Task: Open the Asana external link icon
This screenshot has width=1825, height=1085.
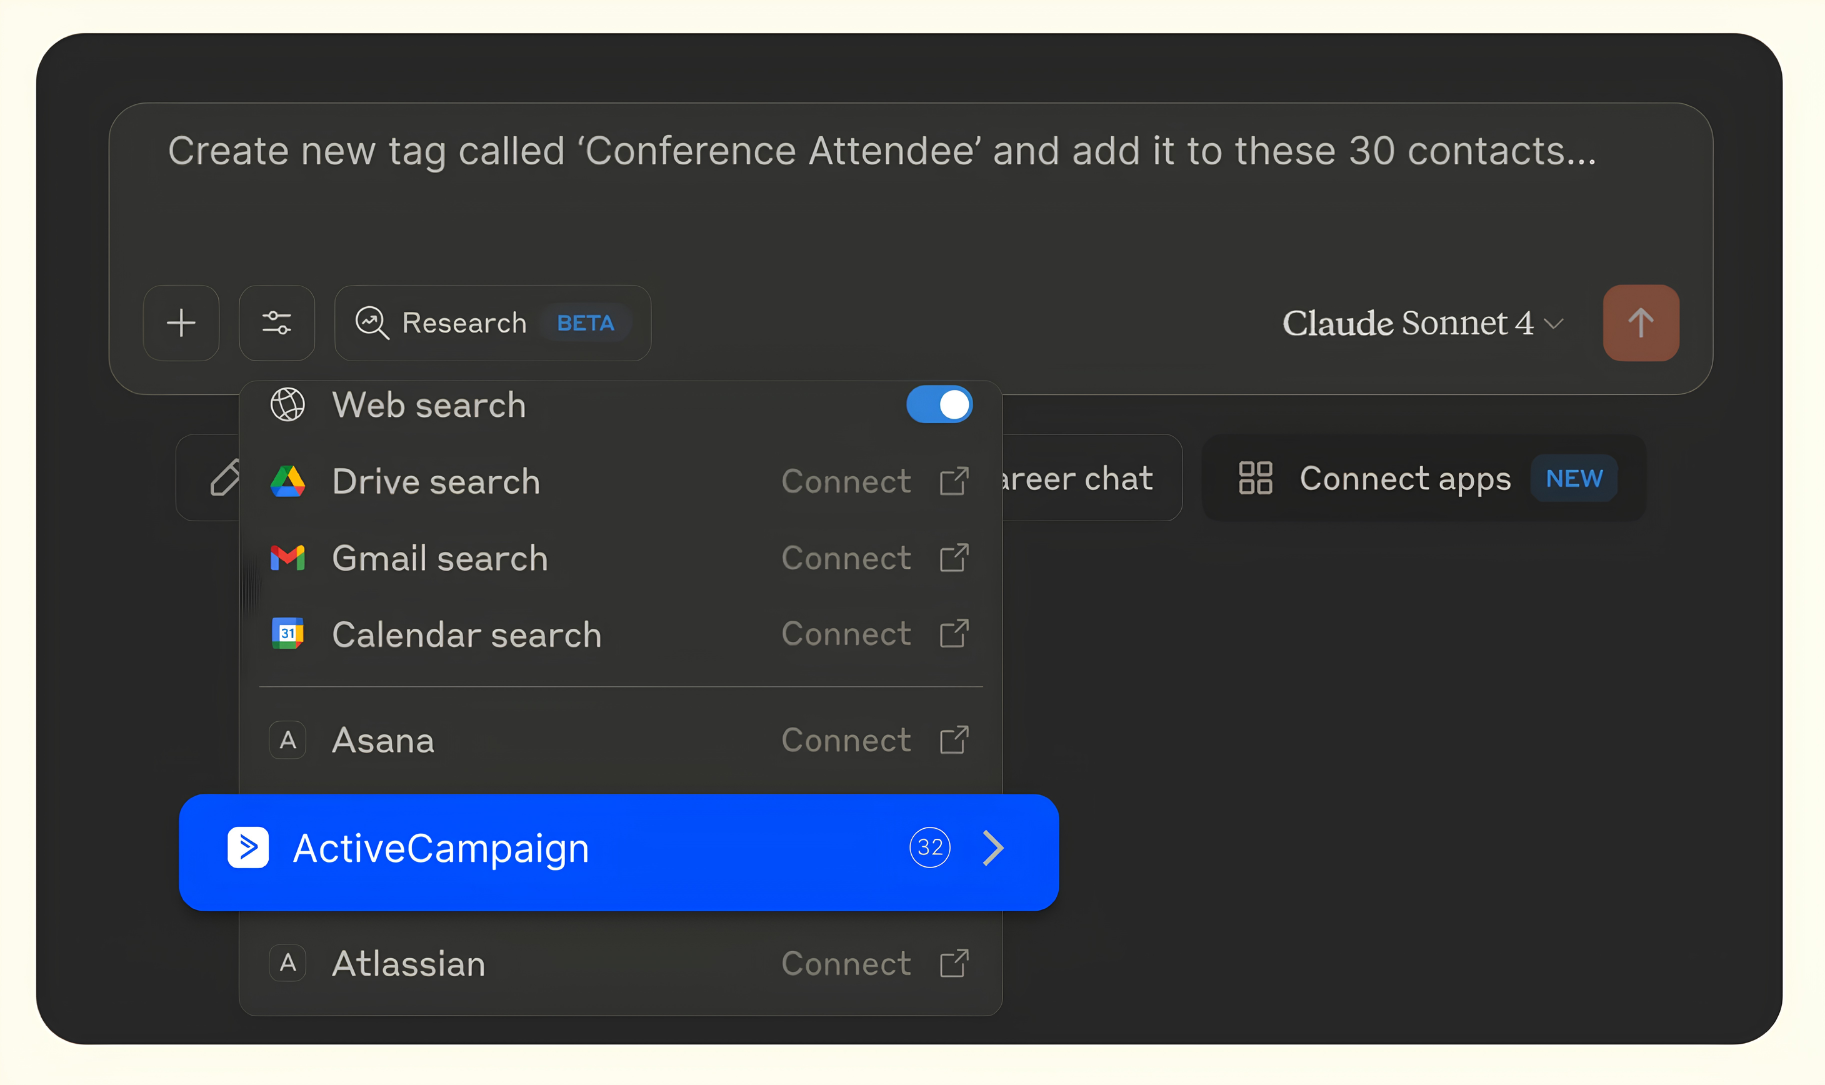Action: pos(954,740)
